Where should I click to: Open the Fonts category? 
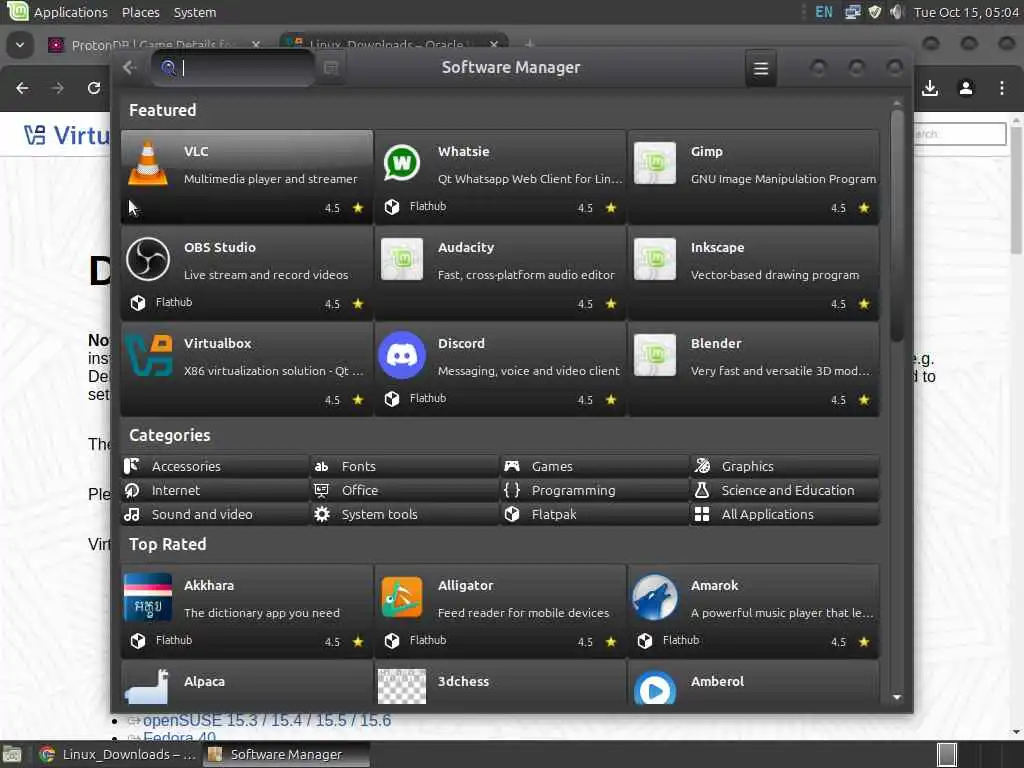(404, 466)
